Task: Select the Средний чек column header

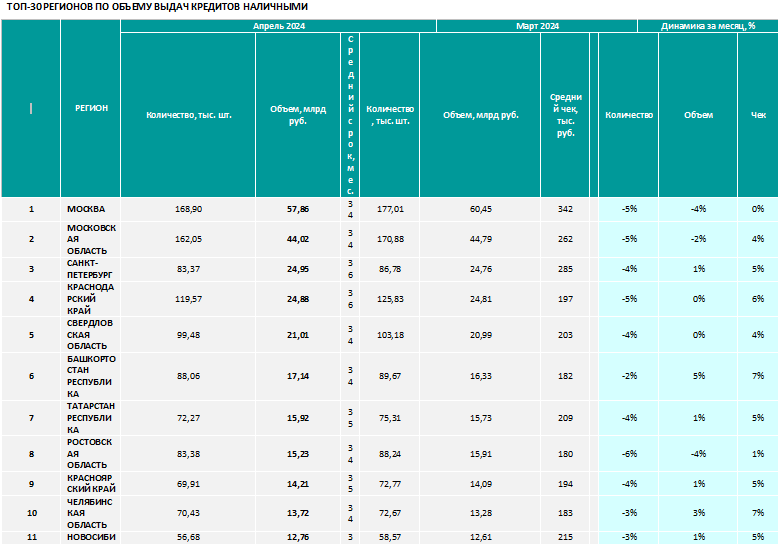Action: click(565, 115)
